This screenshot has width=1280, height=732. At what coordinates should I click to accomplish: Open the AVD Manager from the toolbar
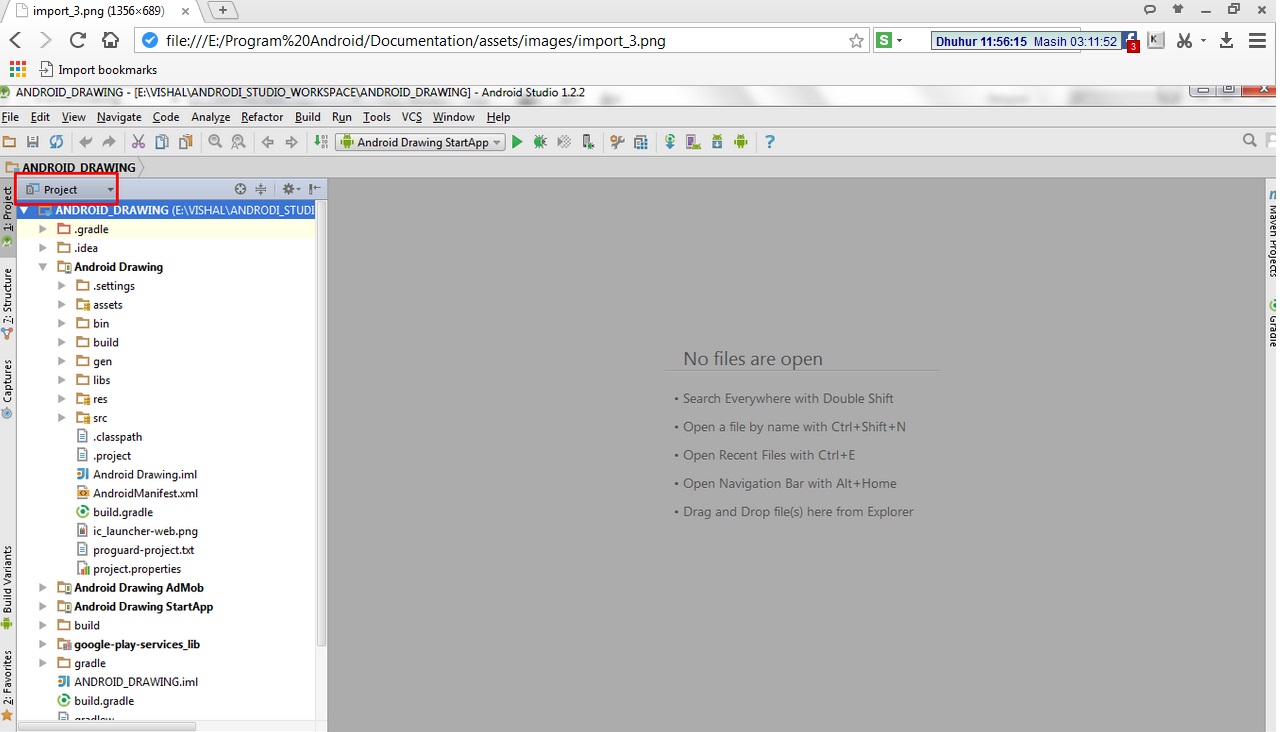tap(692, 141)
